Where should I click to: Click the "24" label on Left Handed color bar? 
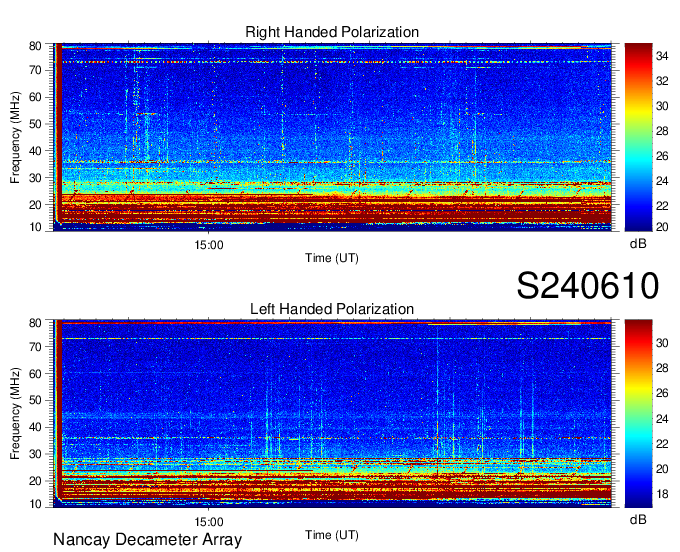(662, 419)
